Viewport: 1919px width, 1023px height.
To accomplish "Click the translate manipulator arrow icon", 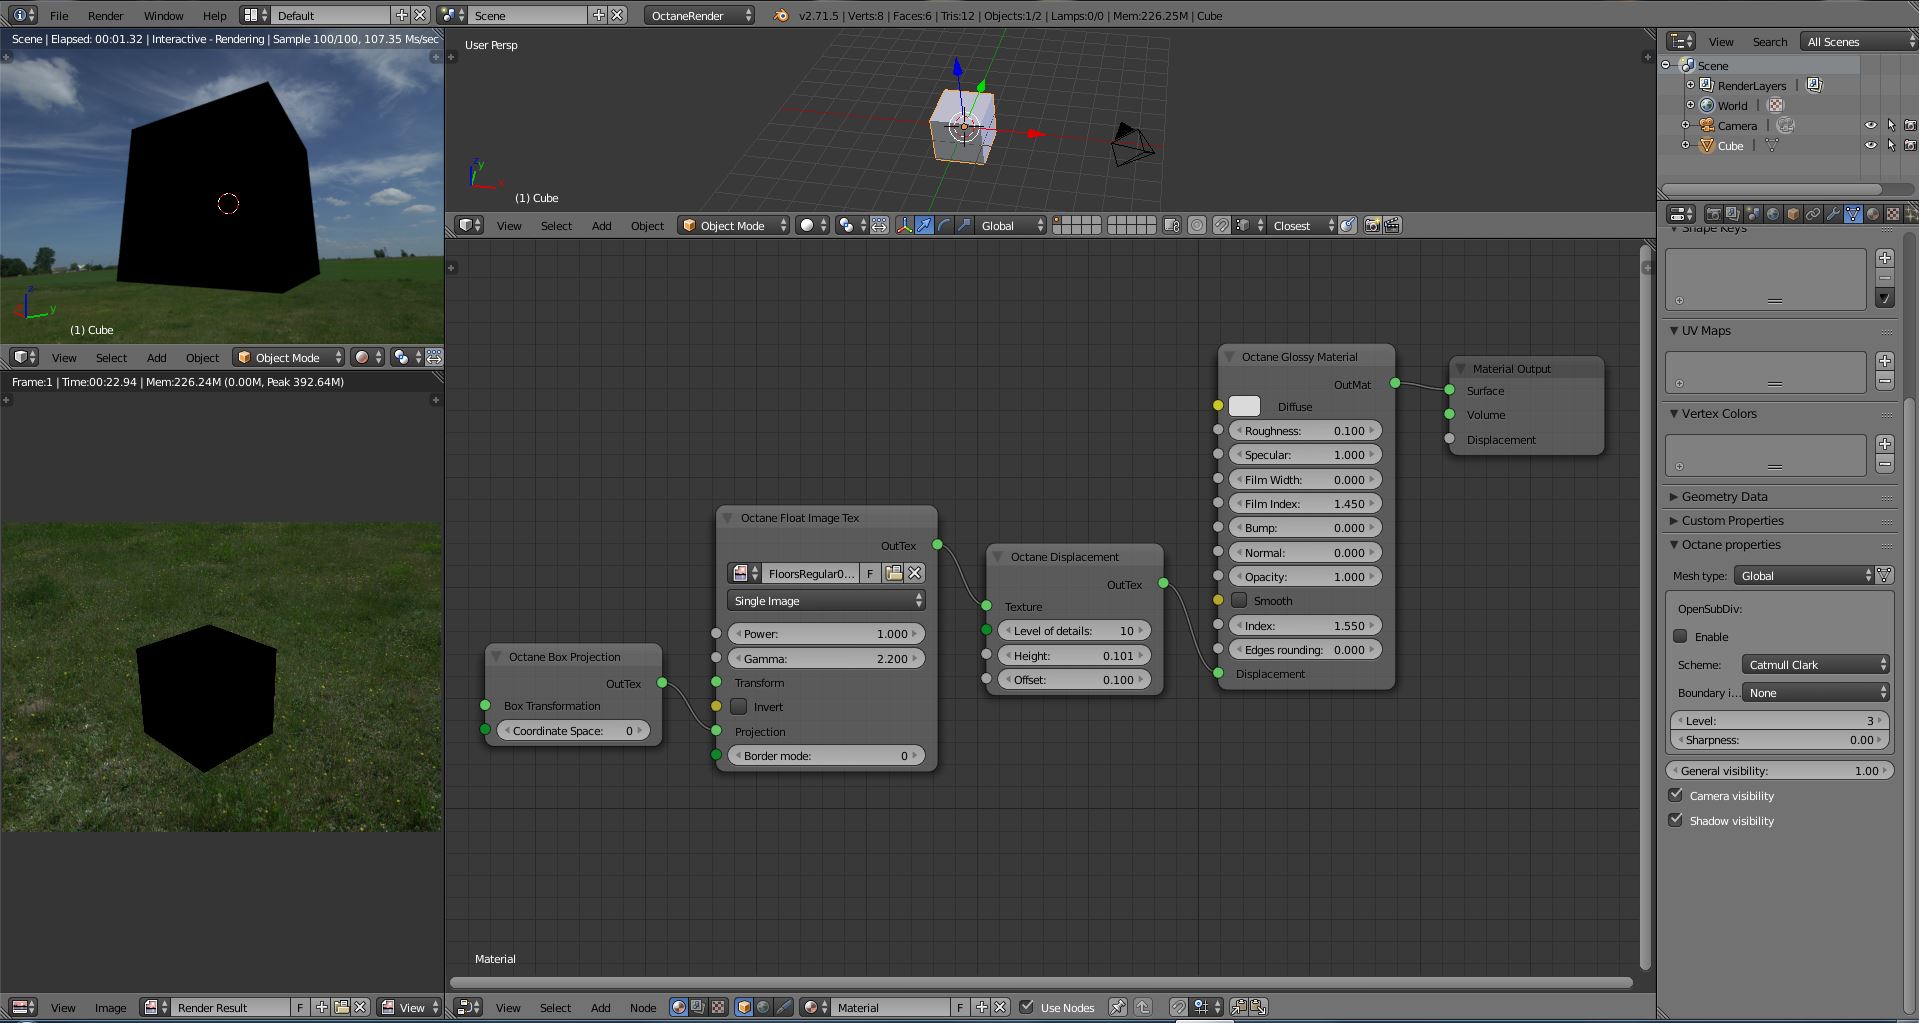I will point(925,225).
